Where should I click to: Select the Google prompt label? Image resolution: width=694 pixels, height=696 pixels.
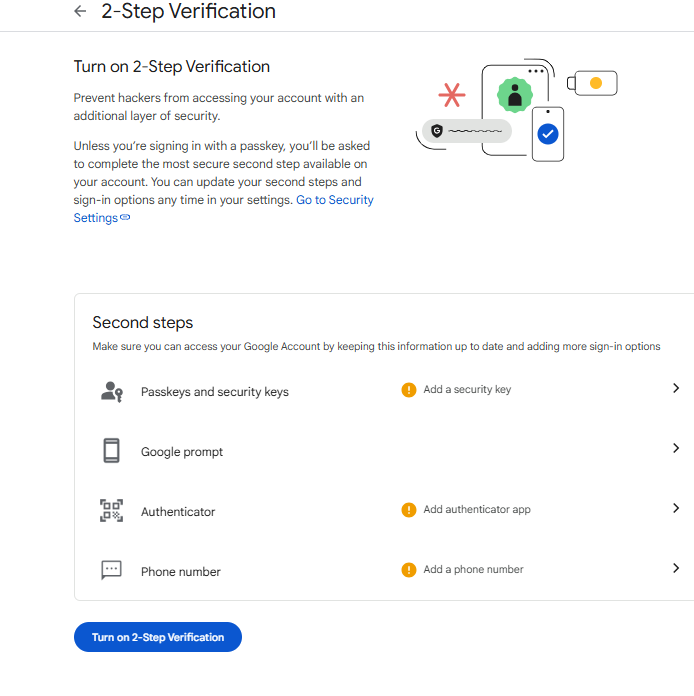182,452
